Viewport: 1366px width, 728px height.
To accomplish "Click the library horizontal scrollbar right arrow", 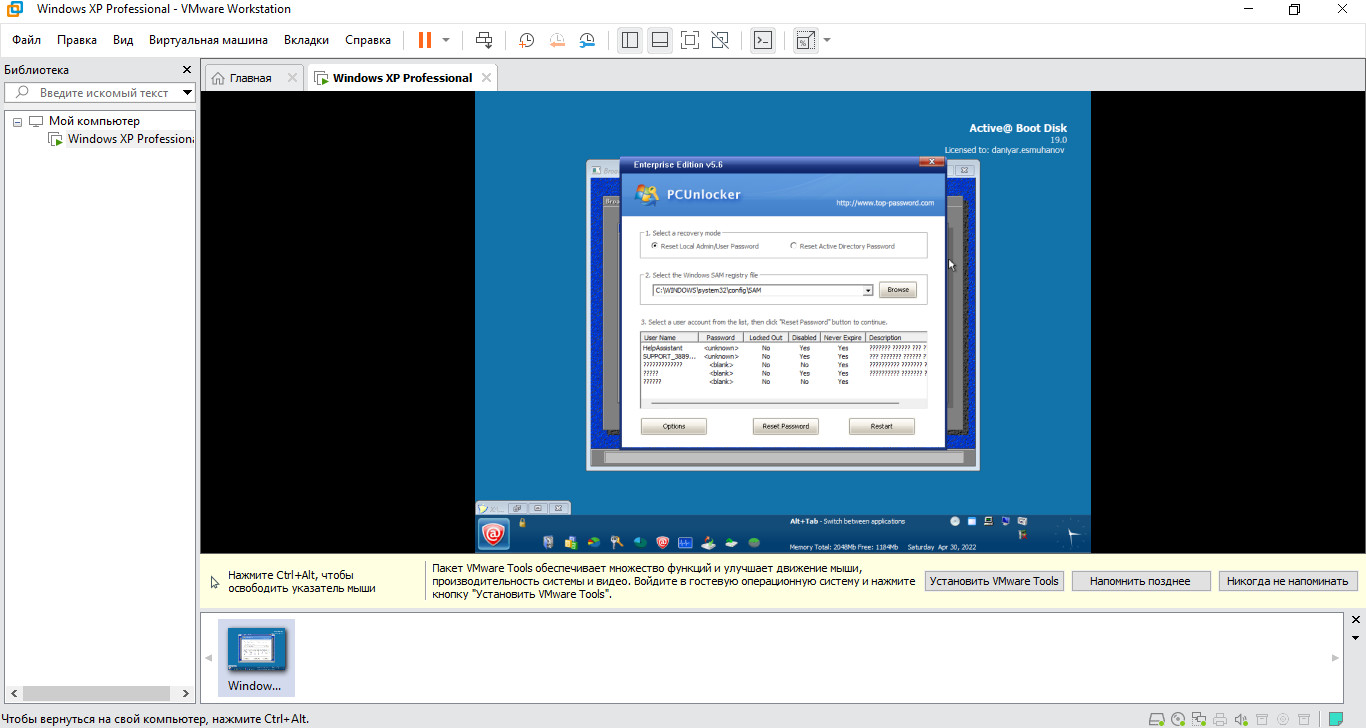I will click(186, 693).
